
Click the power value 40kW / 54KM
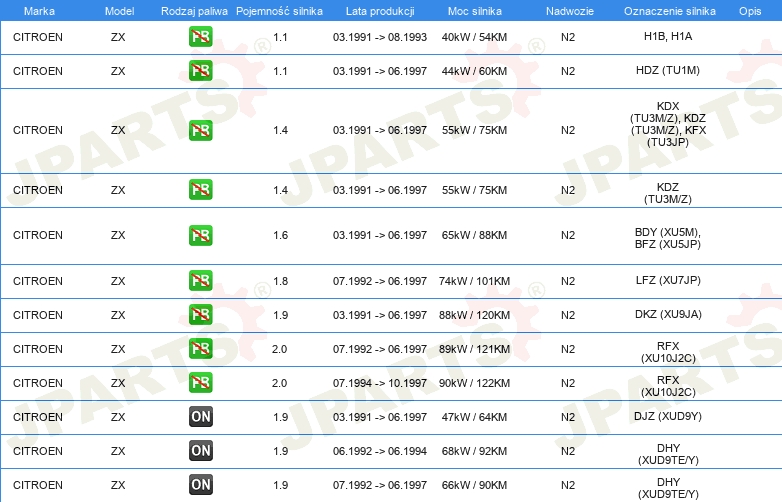[474, 37]
